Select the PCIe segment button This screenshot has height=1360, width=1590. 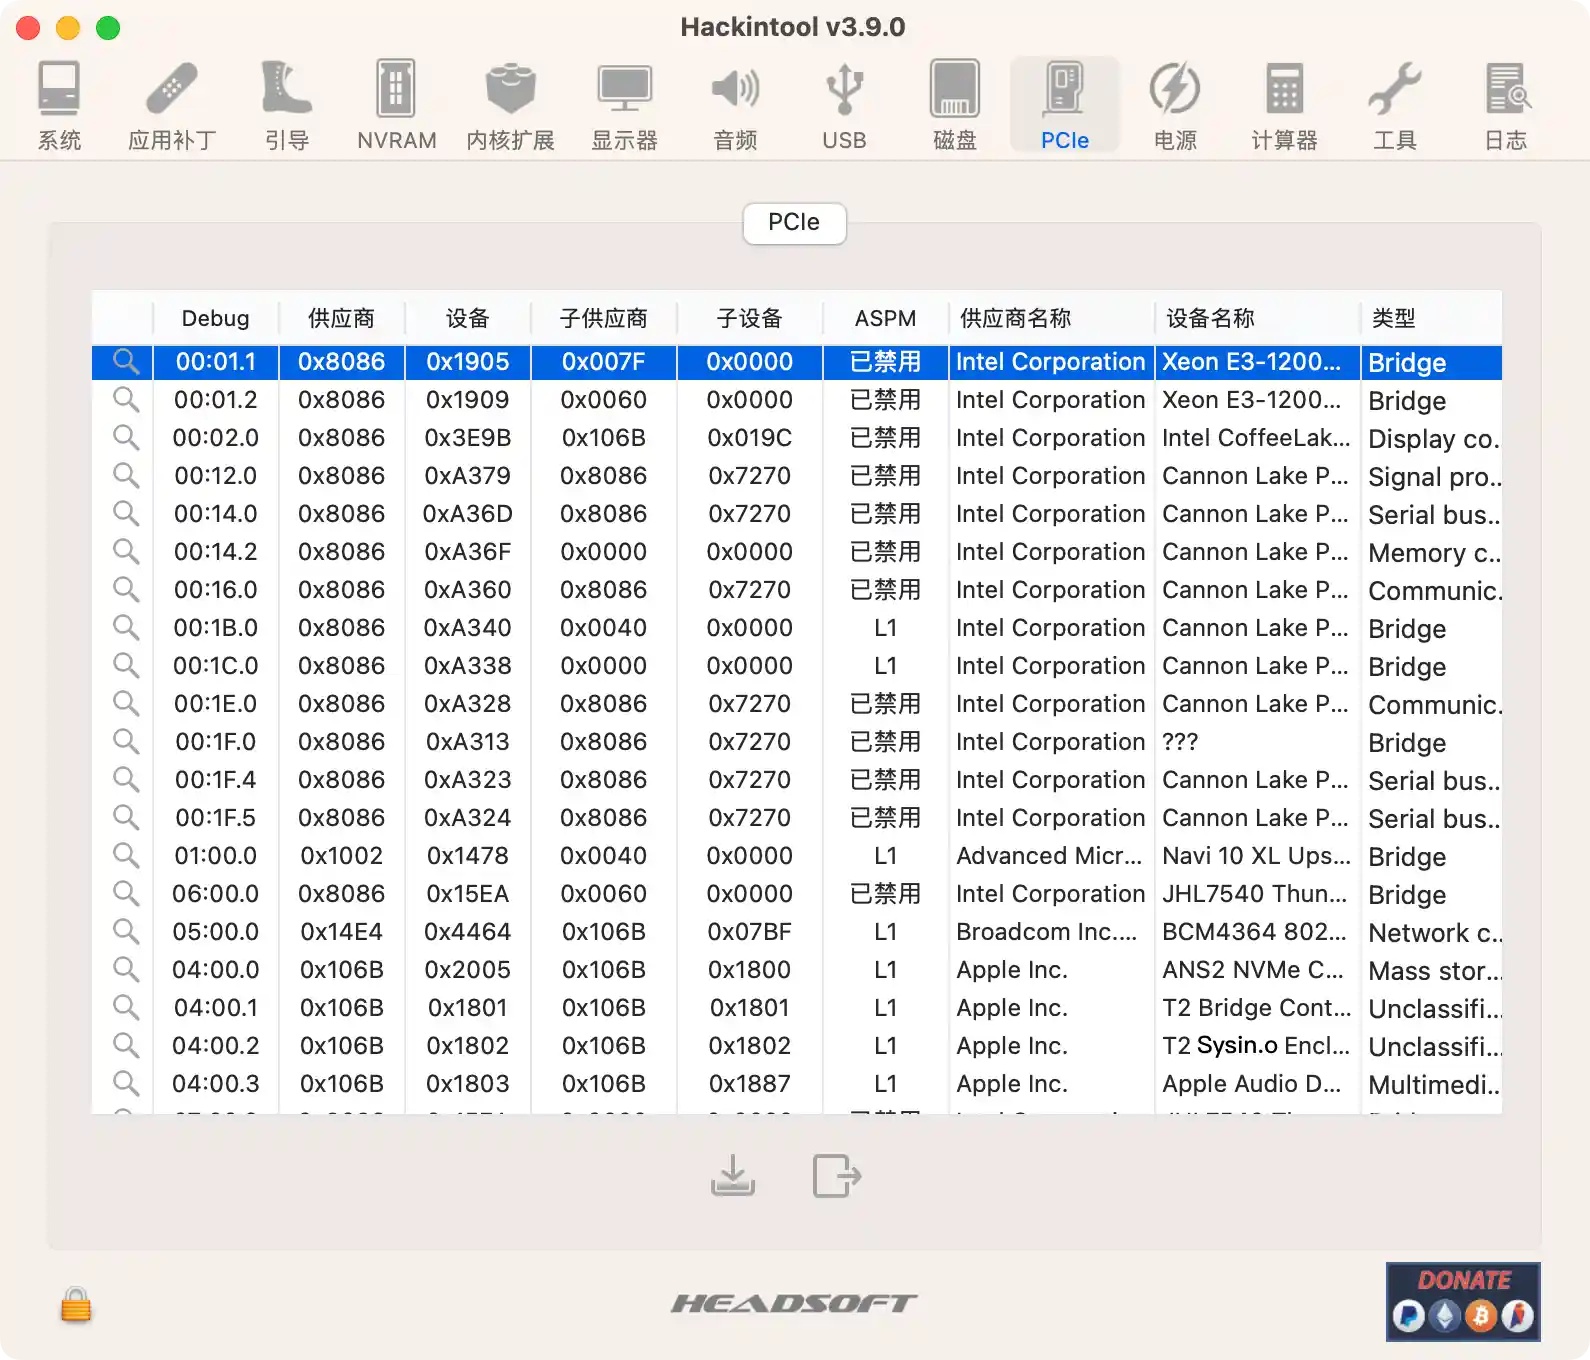point(794,222)
